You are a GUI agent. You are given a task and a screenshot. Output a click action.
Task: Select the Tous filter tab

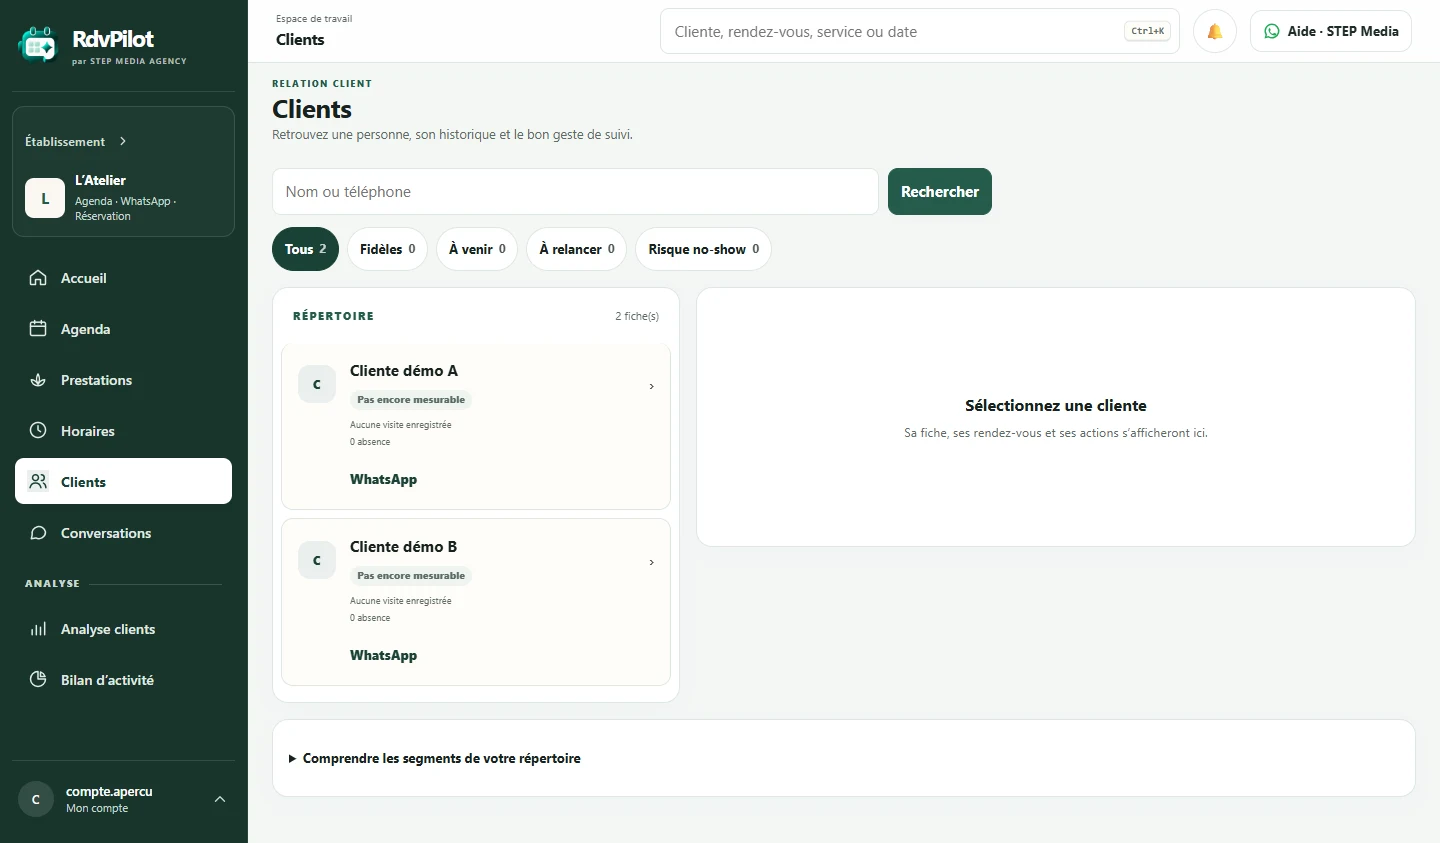305,249
